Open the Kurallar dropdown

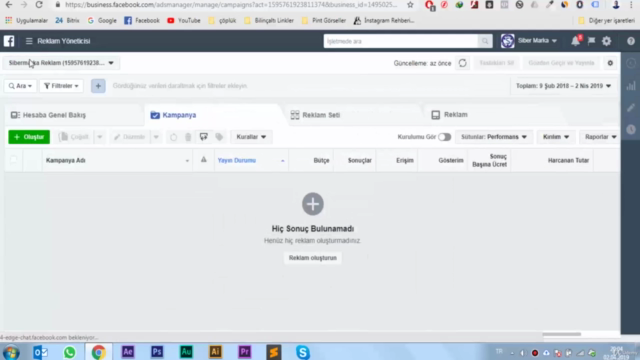(251, 137)
